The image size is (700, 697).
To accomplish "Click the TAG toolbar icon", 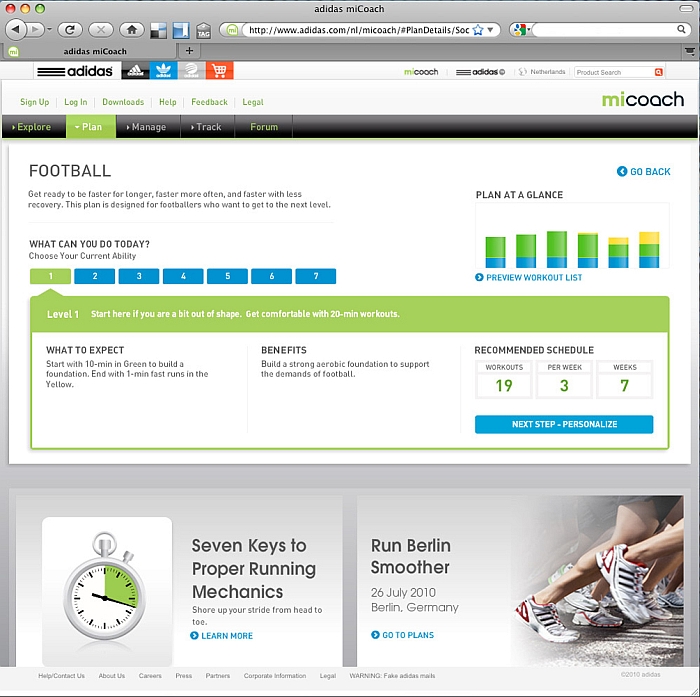I will click(204, 30).
